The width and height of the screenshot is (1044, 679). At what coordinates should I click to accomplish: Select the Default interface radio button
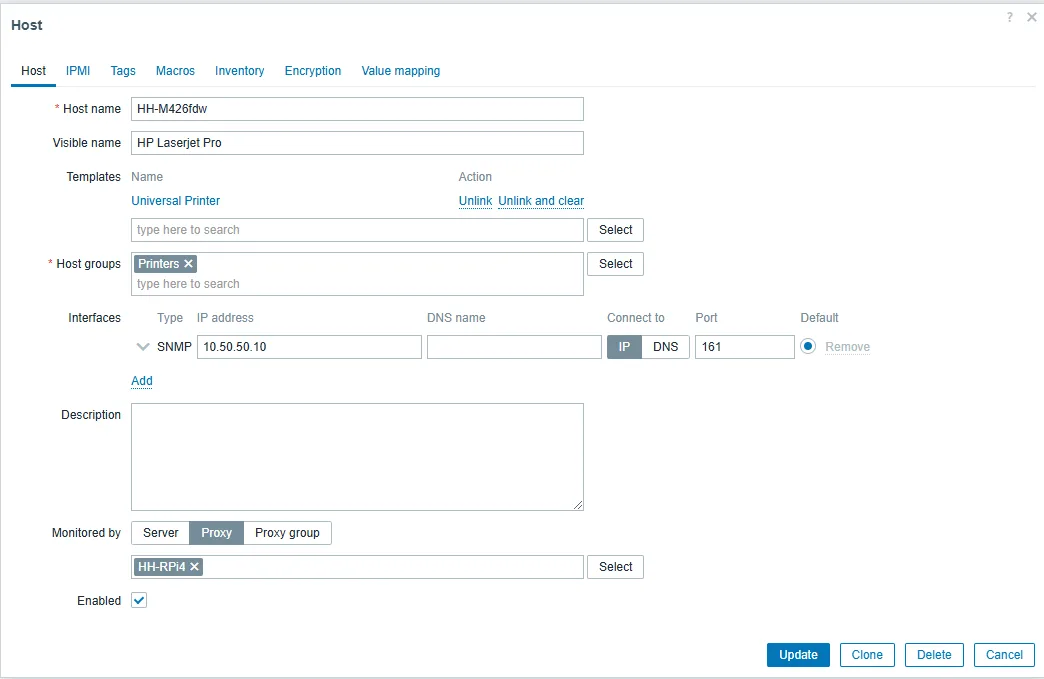coord(808,346)
